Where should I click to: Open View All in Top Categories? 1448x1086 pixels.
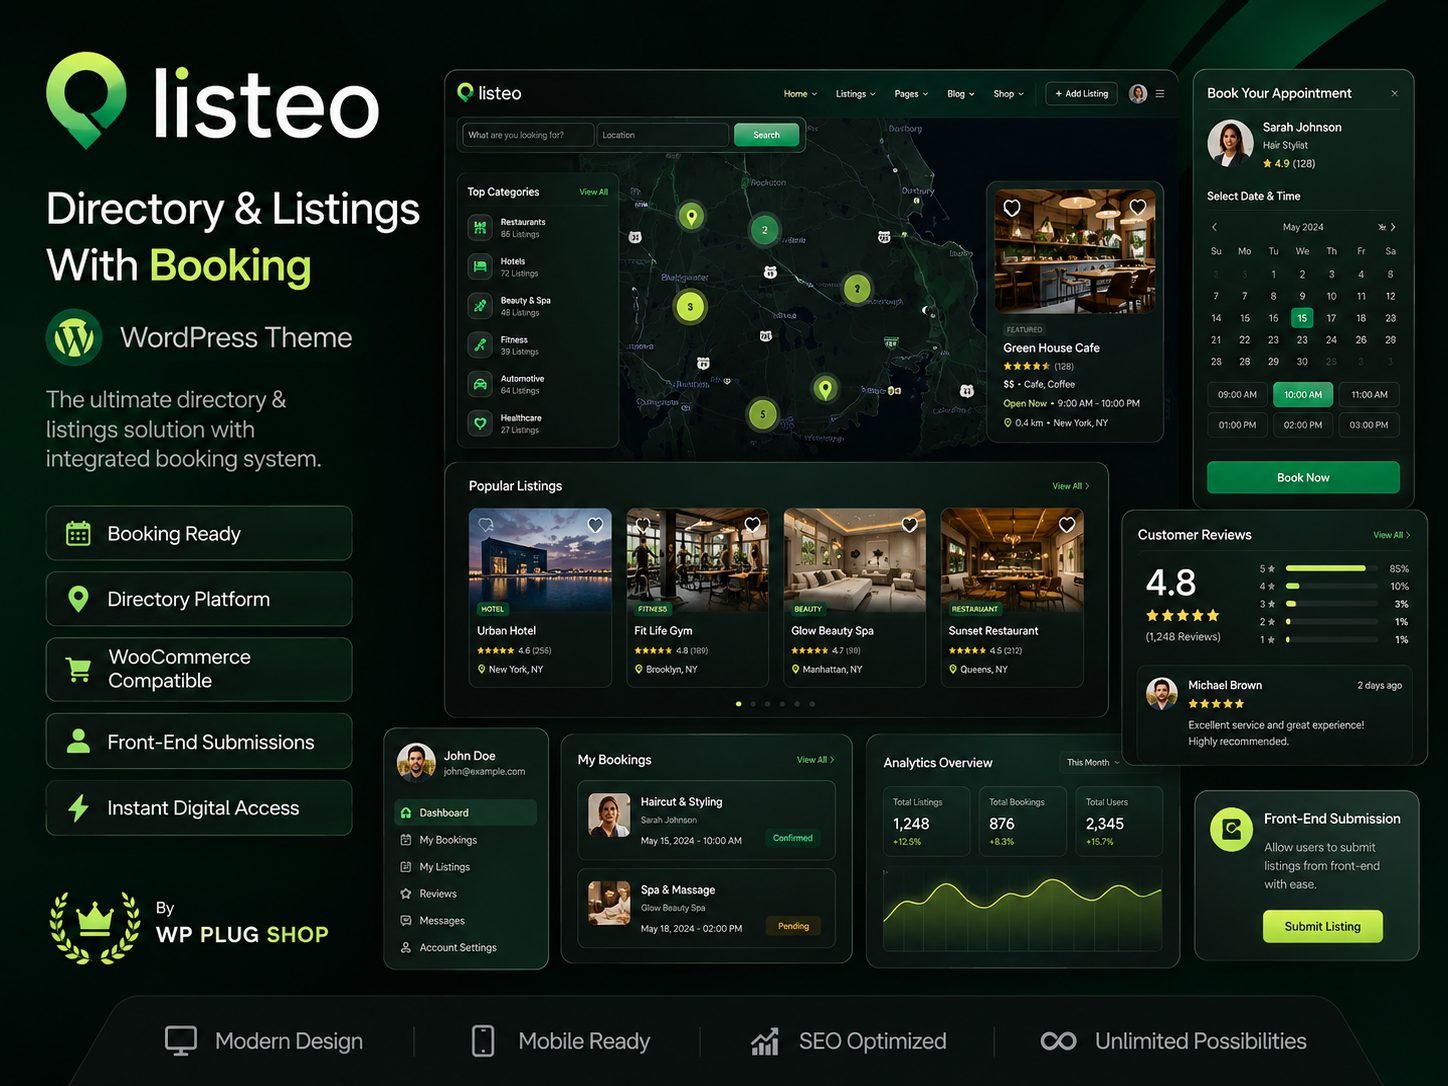pos(593,192)
